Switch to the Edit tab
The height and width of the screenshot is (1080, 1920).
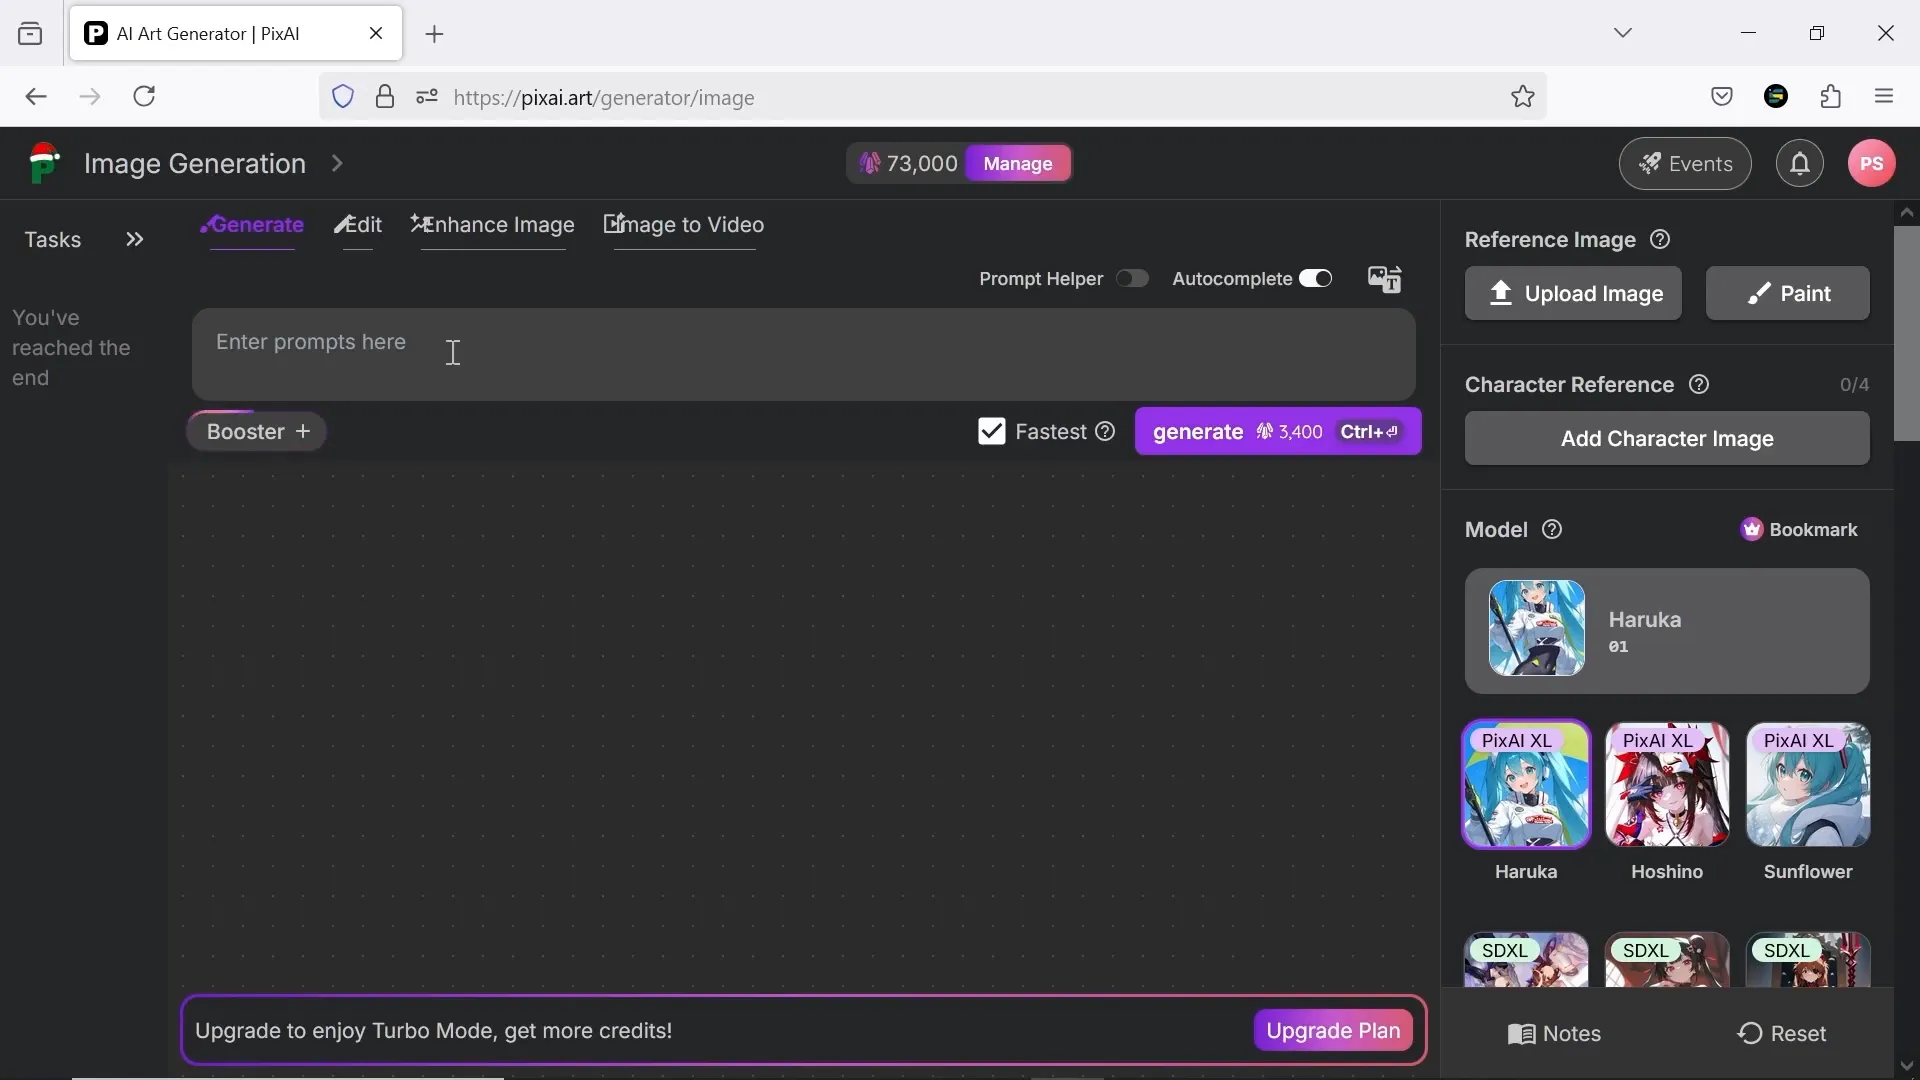click(x=358, y=226)
